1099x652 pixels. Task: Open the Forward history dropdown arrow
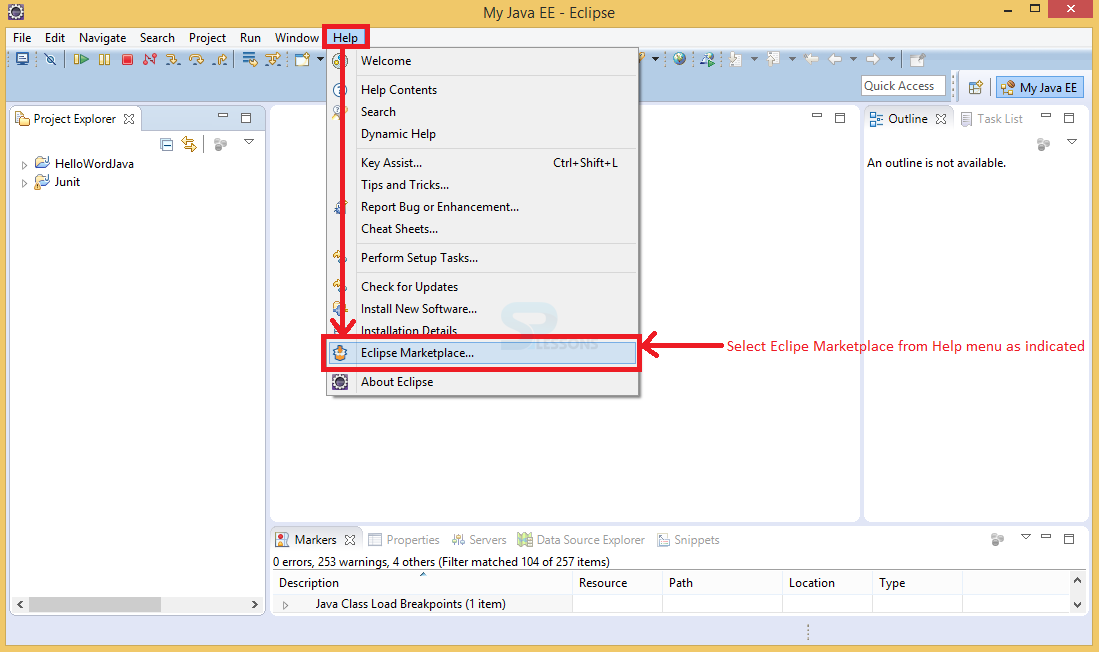[892, 60]
